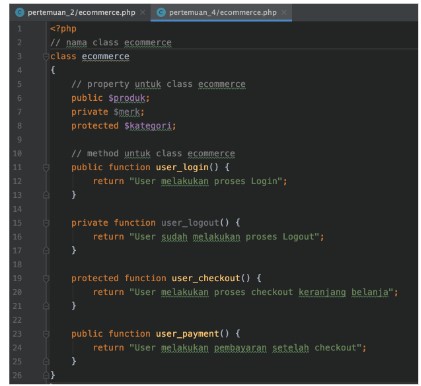Click line number 1 in gutter
Image resolution: width=421 pixels, height=386 pixels.
pyautogui.click(x=19, y=29)
